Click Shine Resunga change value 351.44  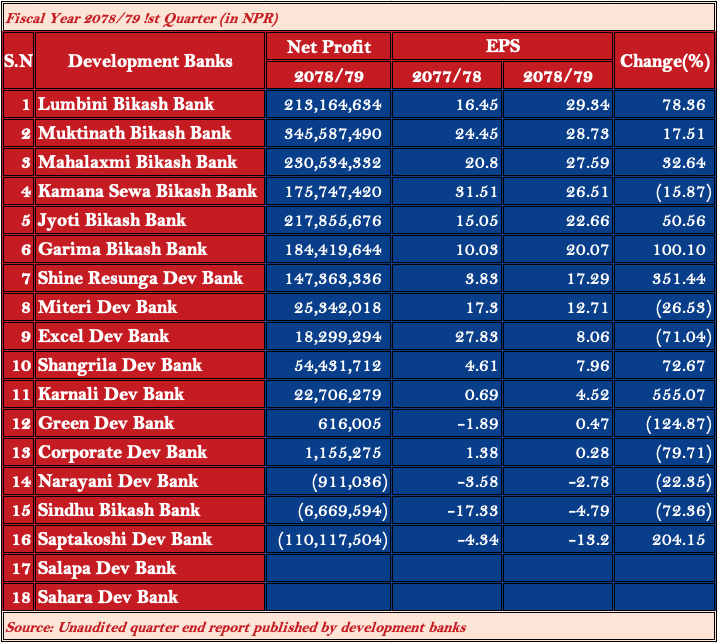664,278
